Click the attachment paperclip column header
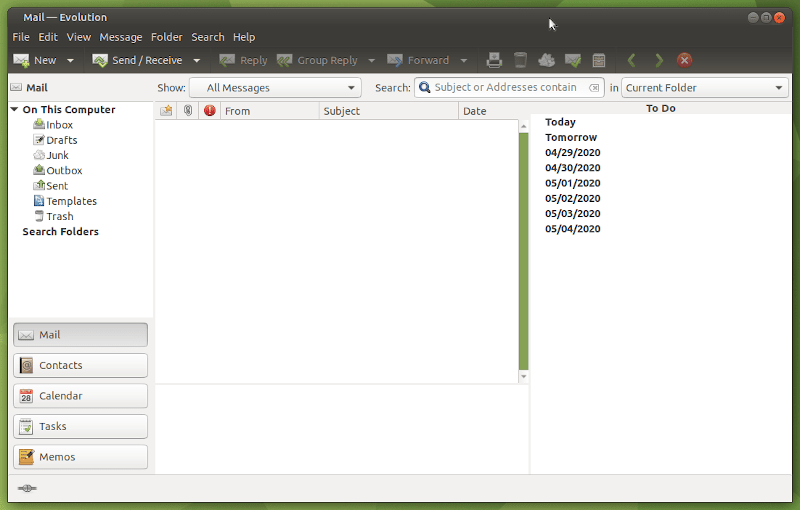The image size is (800, 510). point(187,111)
